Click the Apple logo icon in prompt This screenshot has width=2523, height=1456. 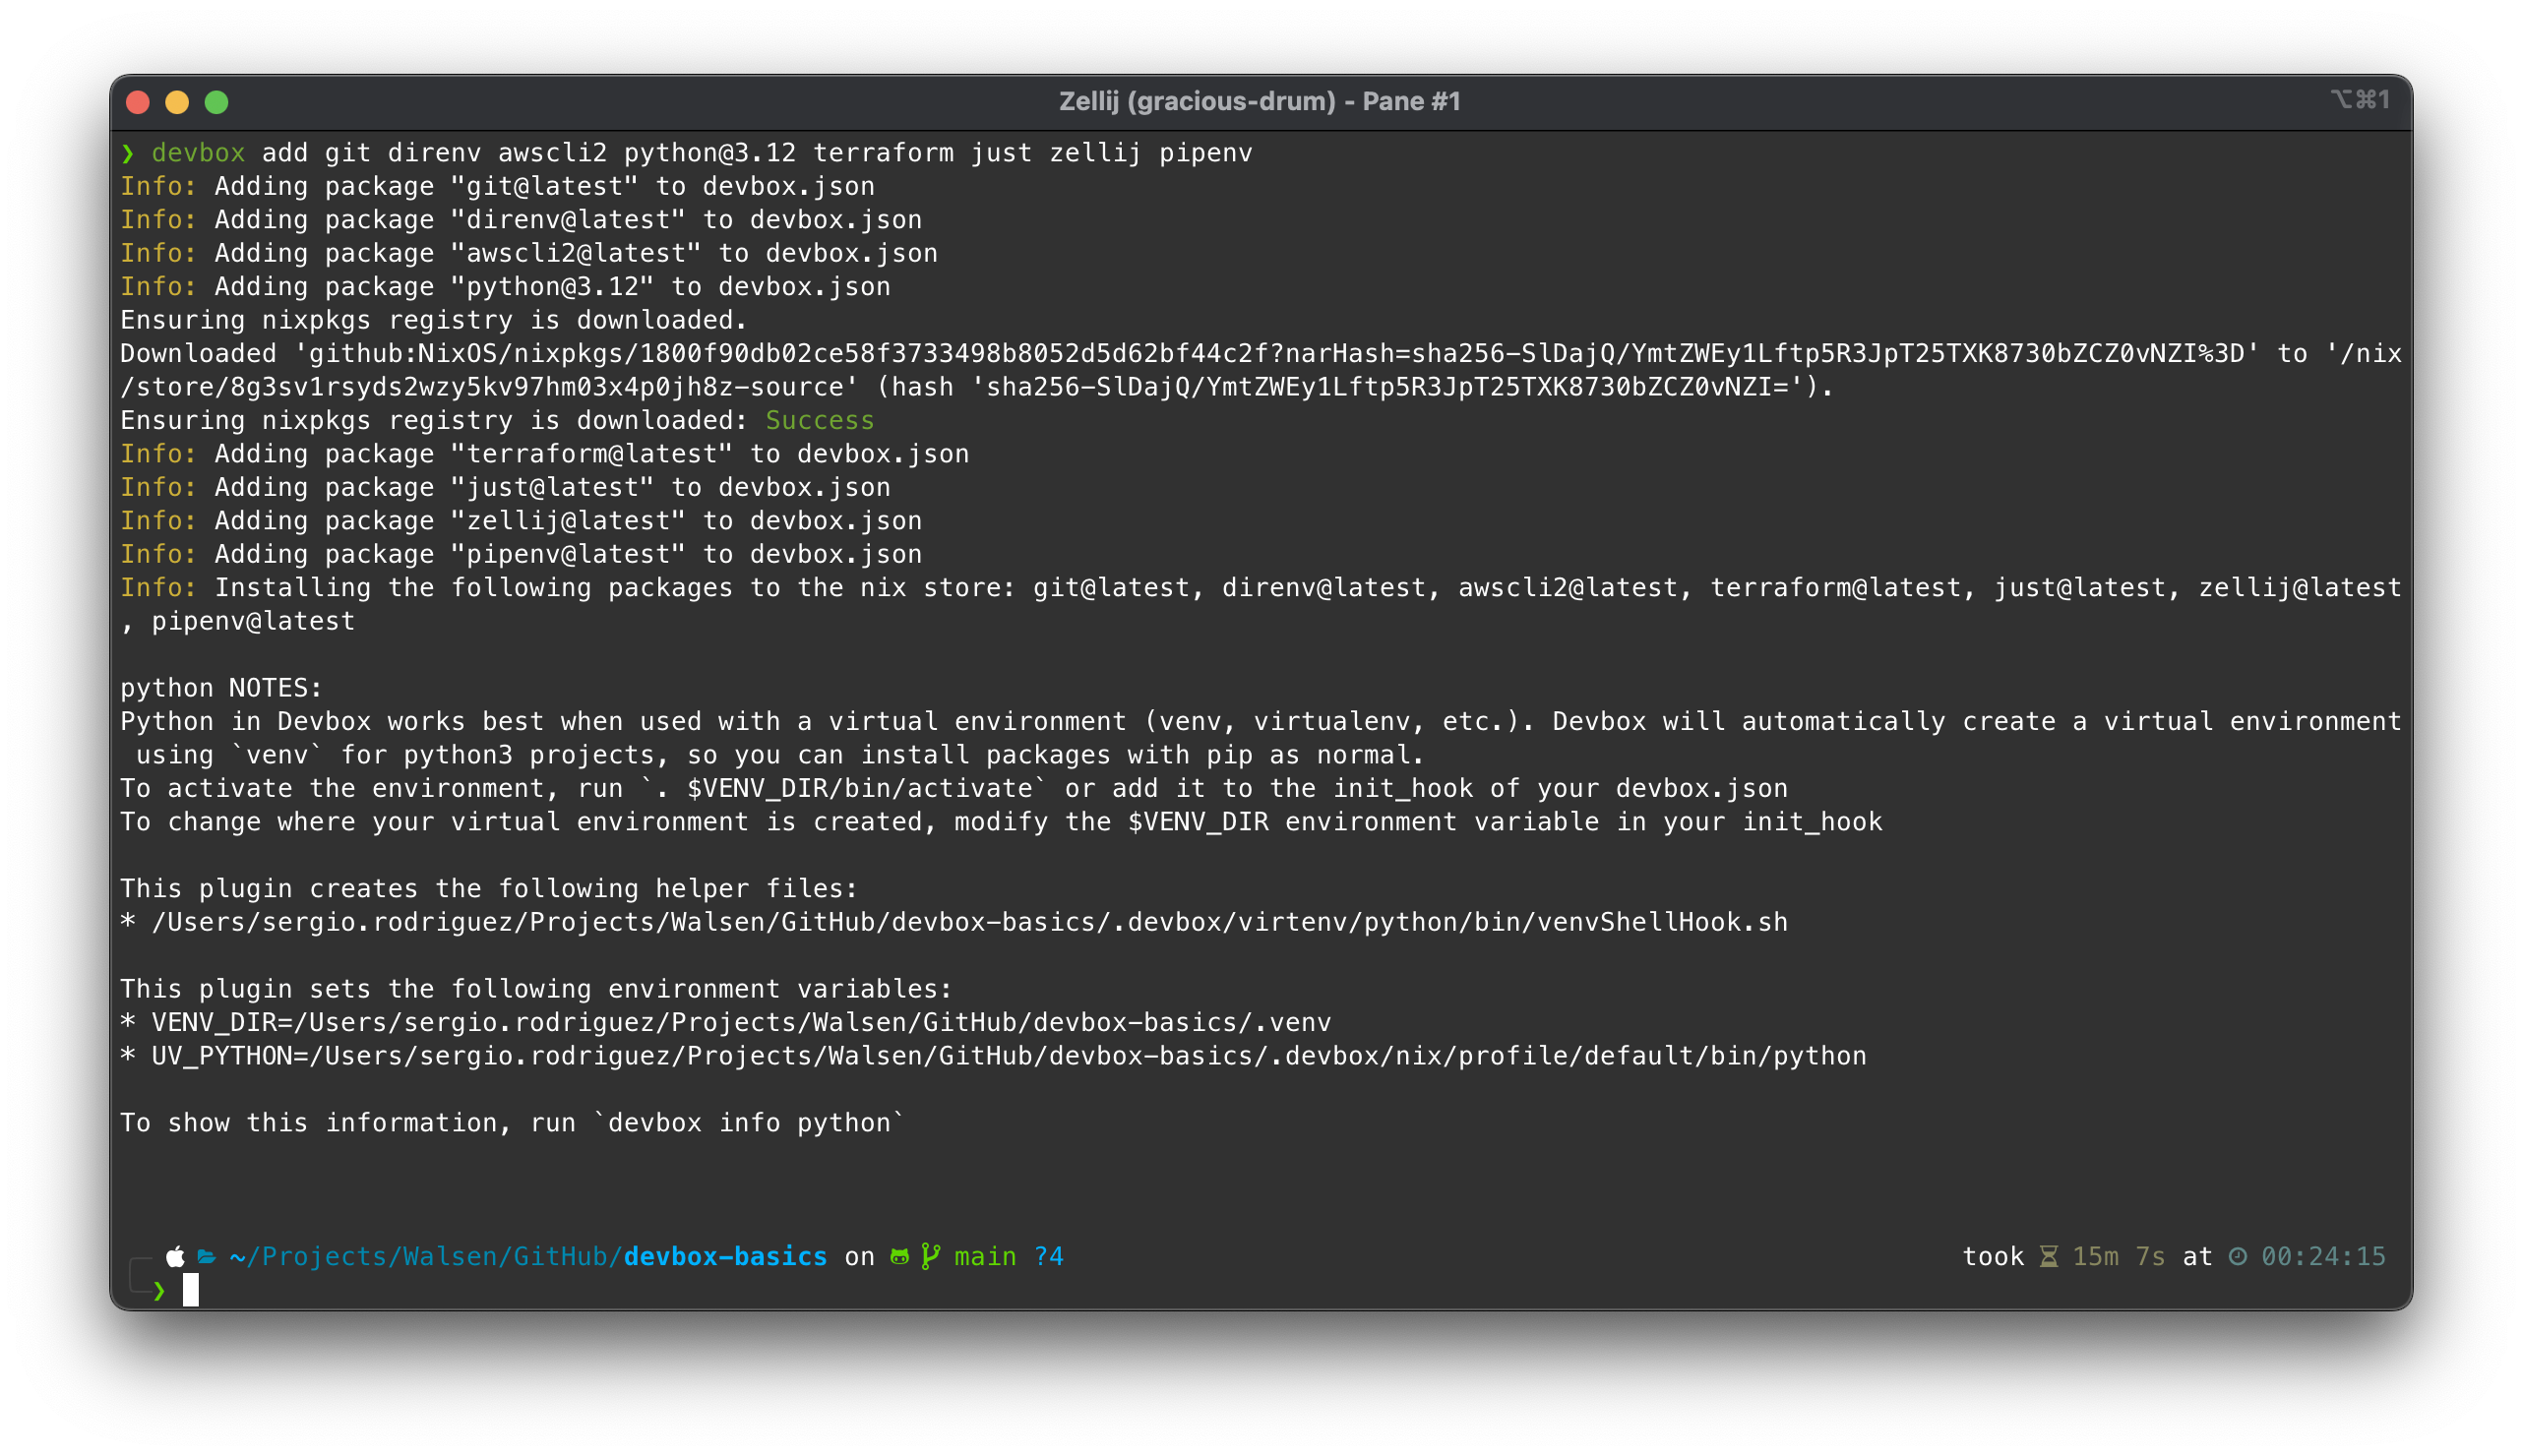click(175, 1256)
